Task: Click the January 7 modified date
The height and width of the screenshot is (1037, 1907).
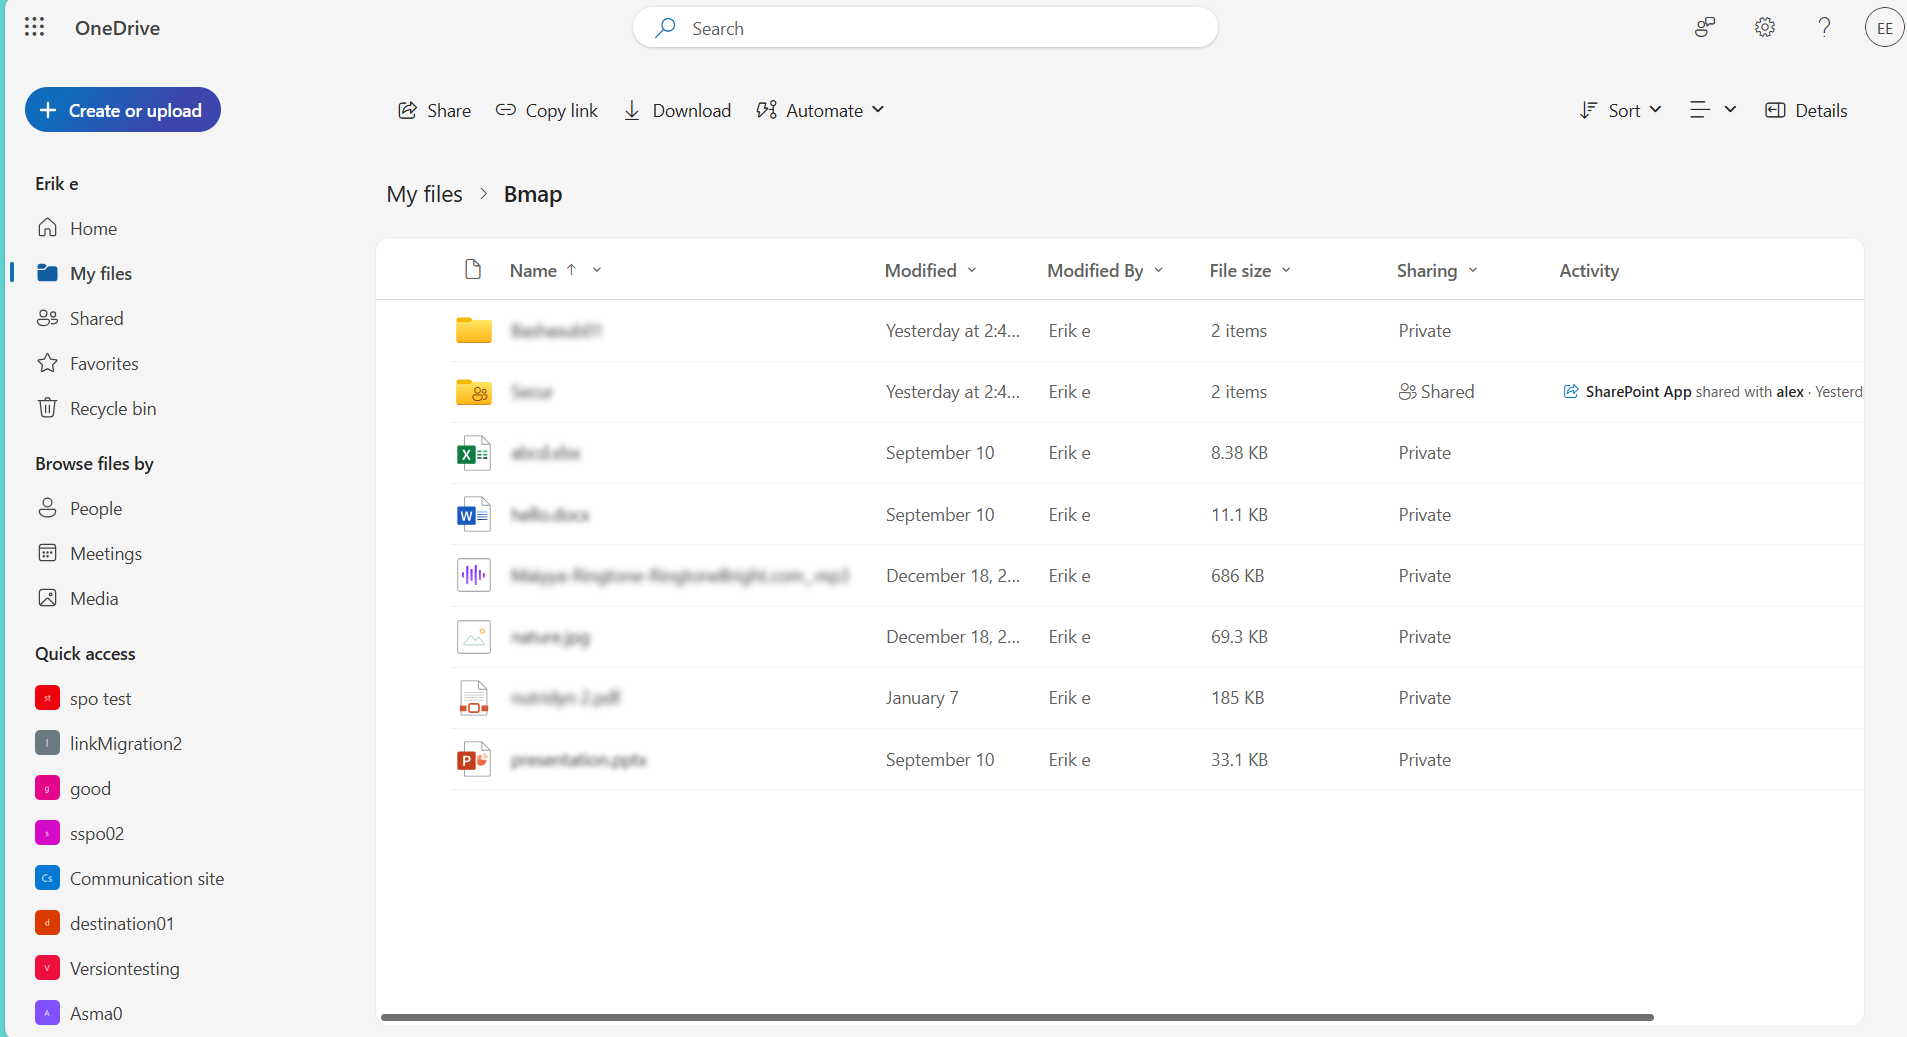Action: (922, 698)
